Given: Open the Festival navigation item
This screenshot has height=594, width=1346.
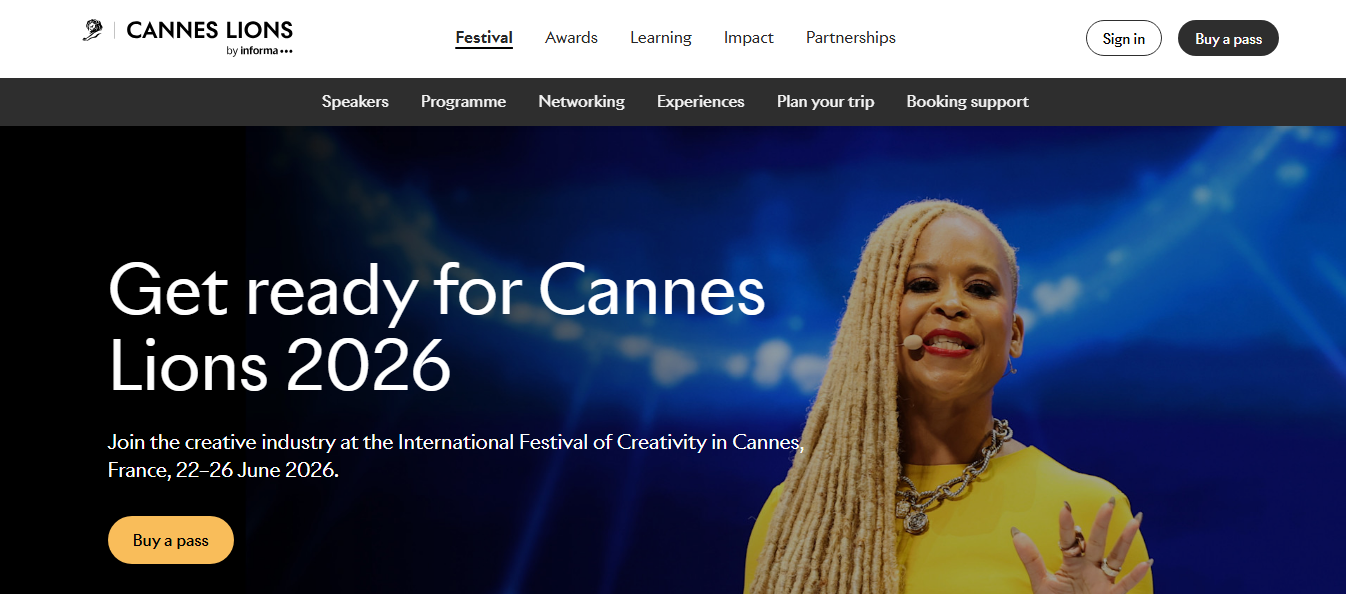Looking at the screenshot, I should [484, 37].
